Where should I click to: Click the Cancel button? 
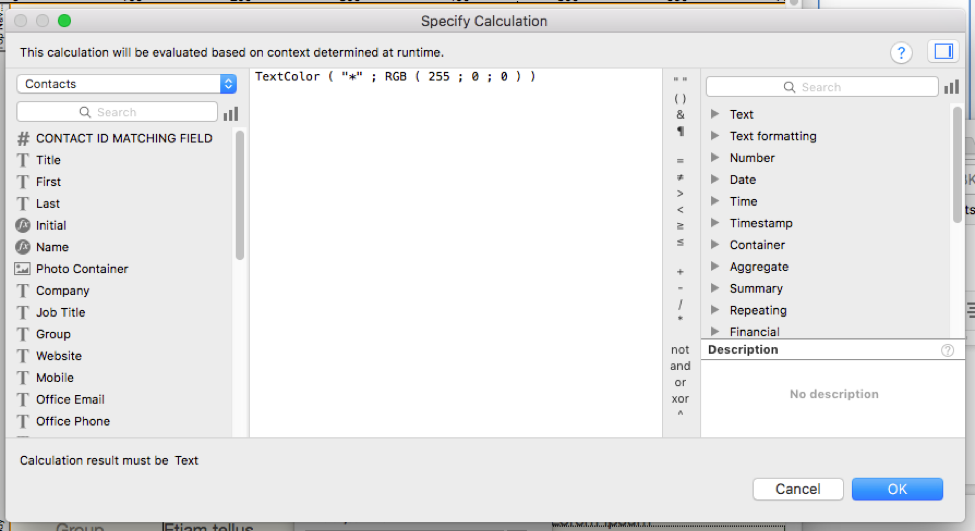click(x=798, y=489)
